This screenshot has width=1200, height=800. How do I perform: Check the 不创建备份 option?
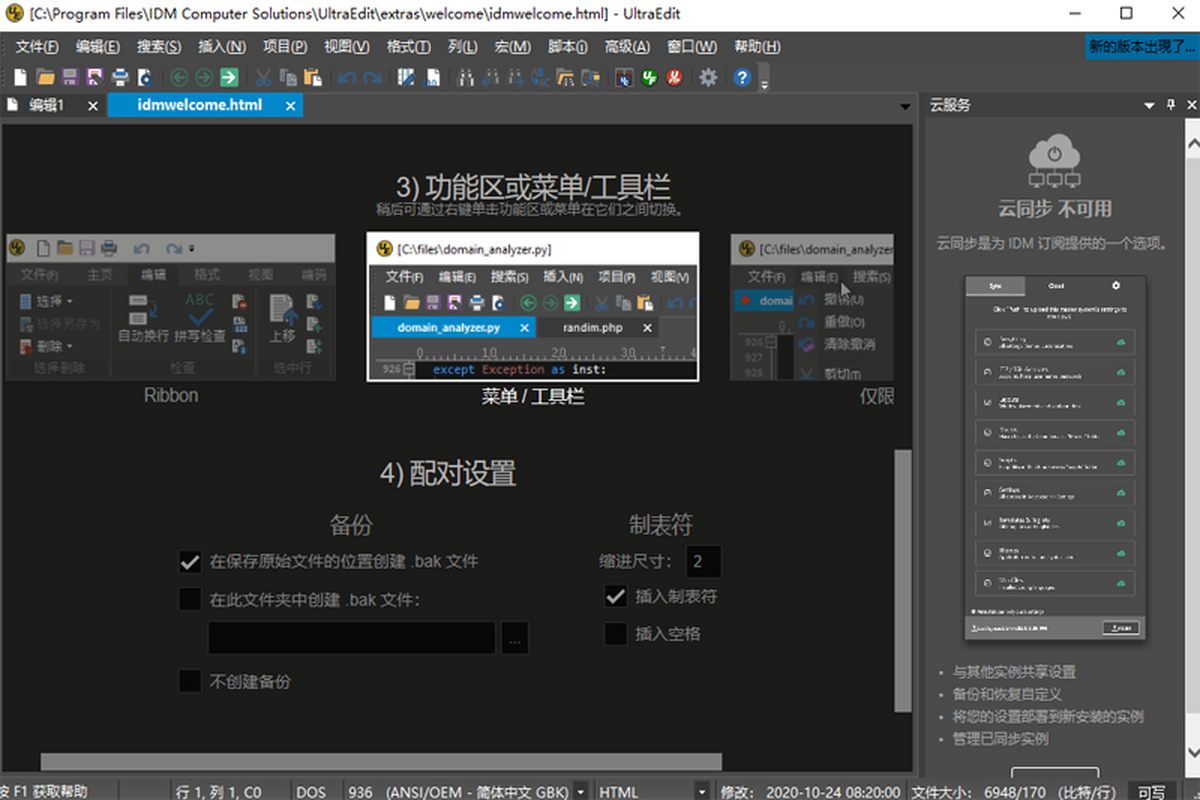point(190,681)
